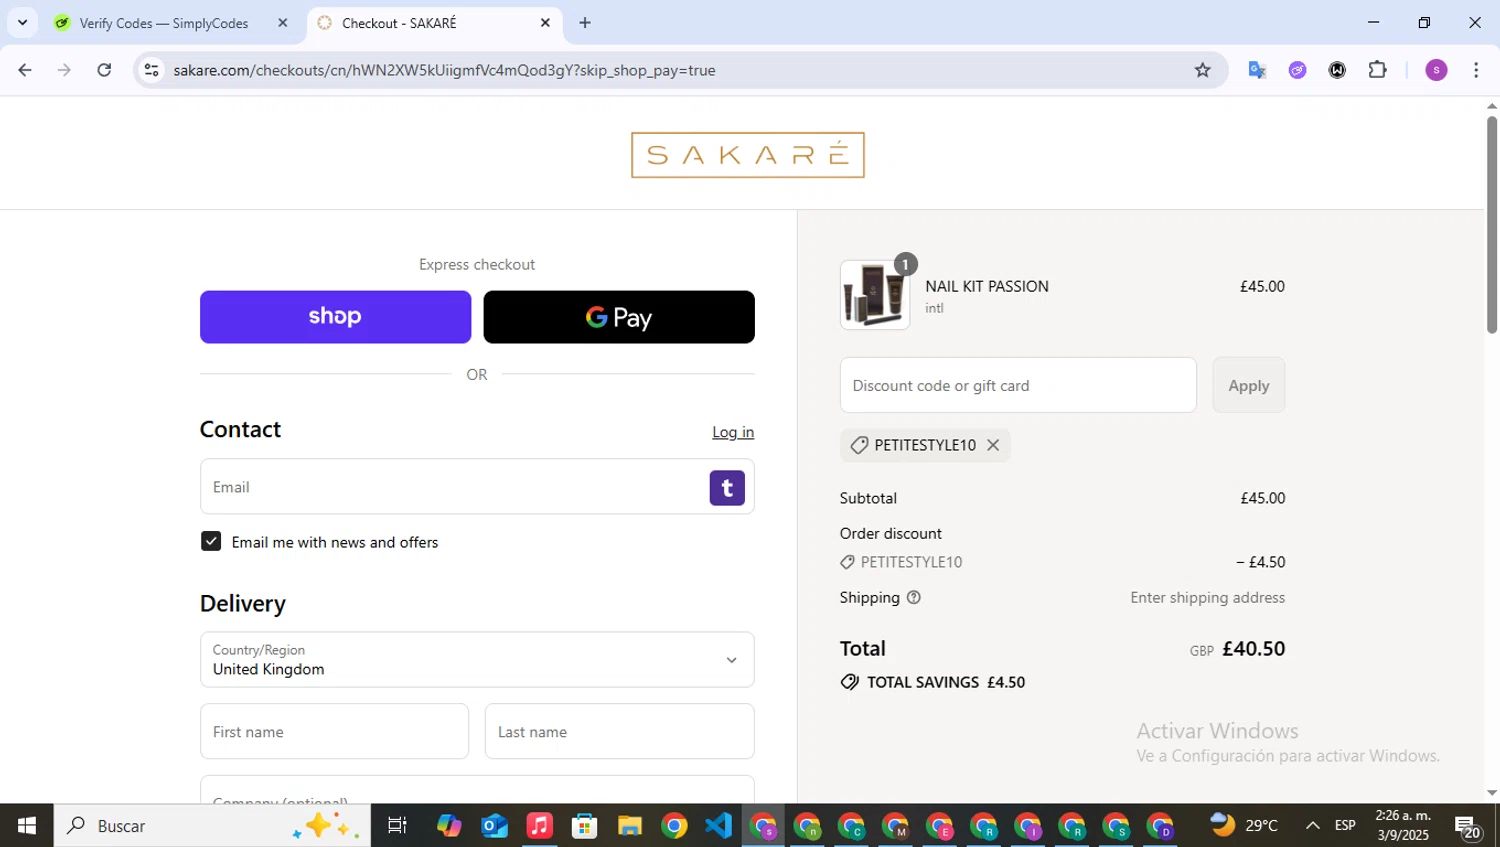This screenshot has height=847, width=1500.
Task: Click the SAKARÉ logo
Action: 748,155
